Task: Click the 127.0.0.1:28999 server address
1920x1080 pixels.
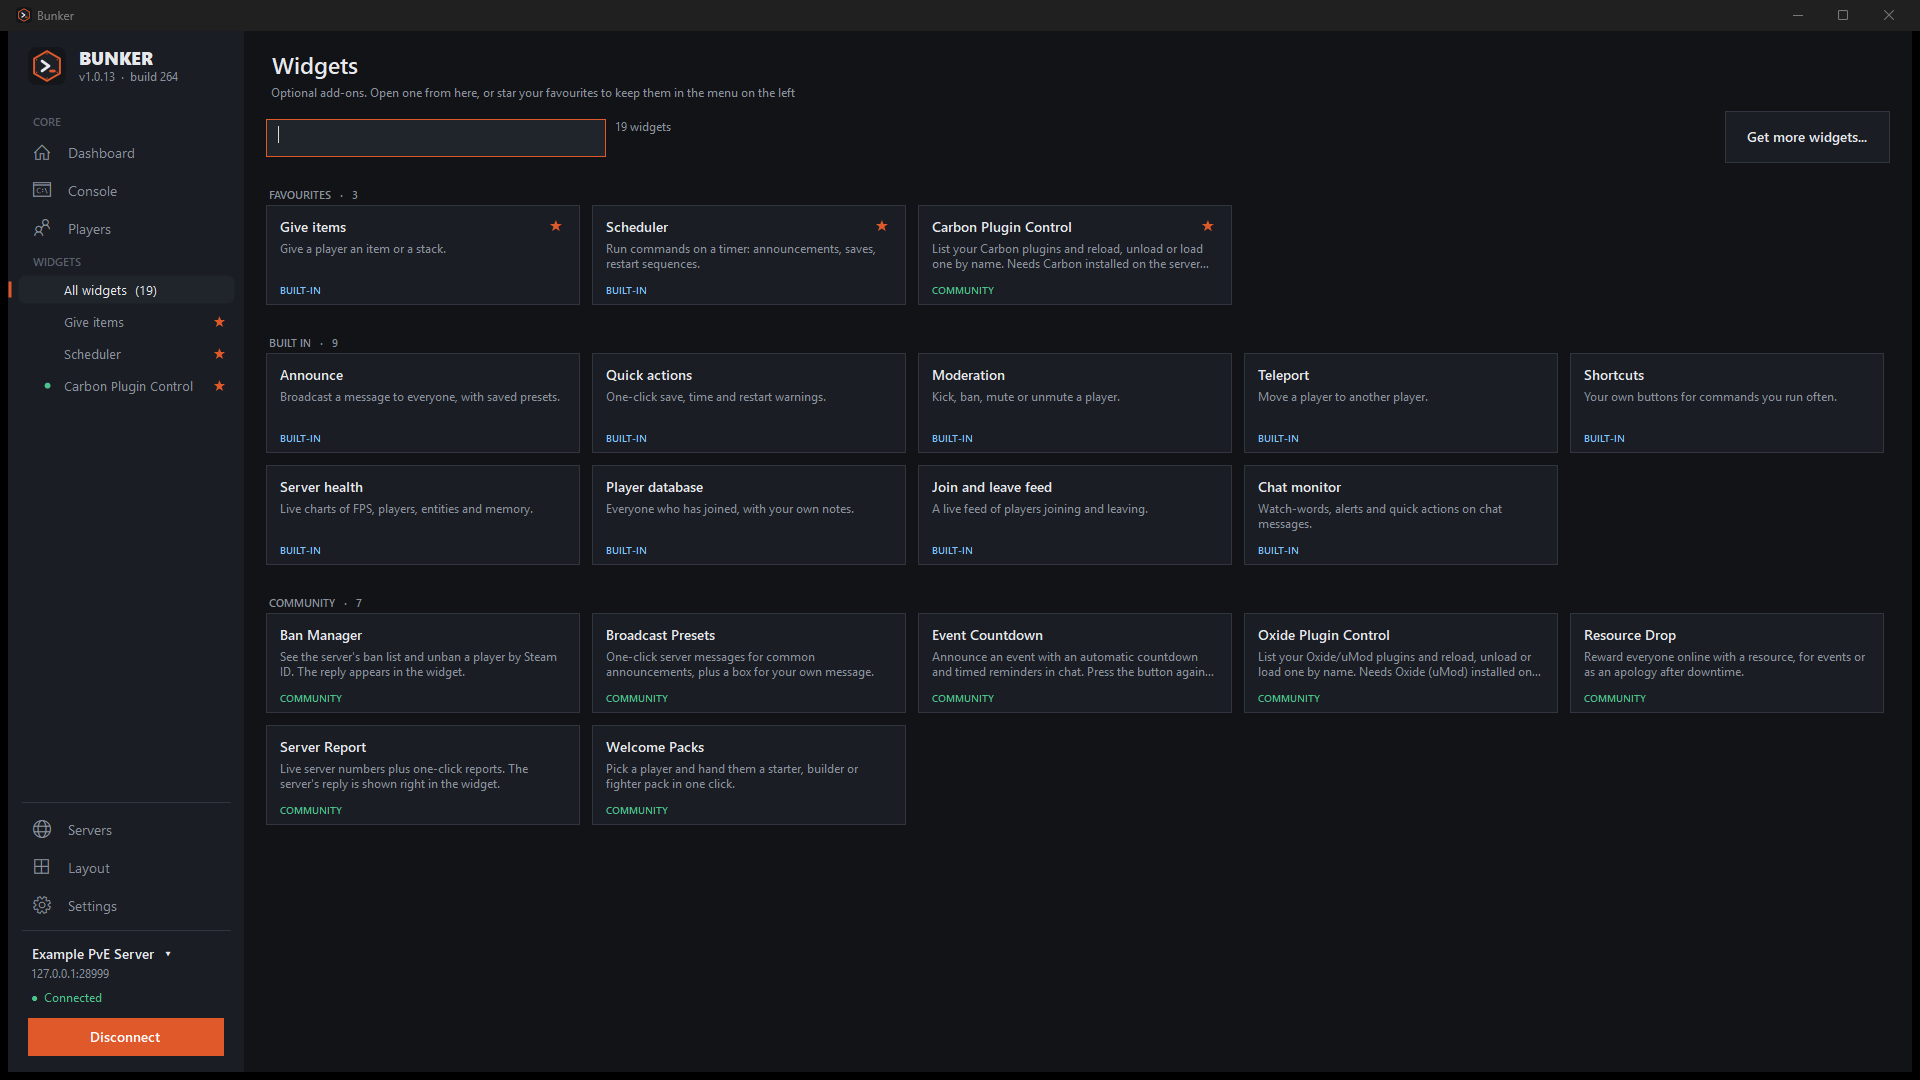Action: (70, 974)
